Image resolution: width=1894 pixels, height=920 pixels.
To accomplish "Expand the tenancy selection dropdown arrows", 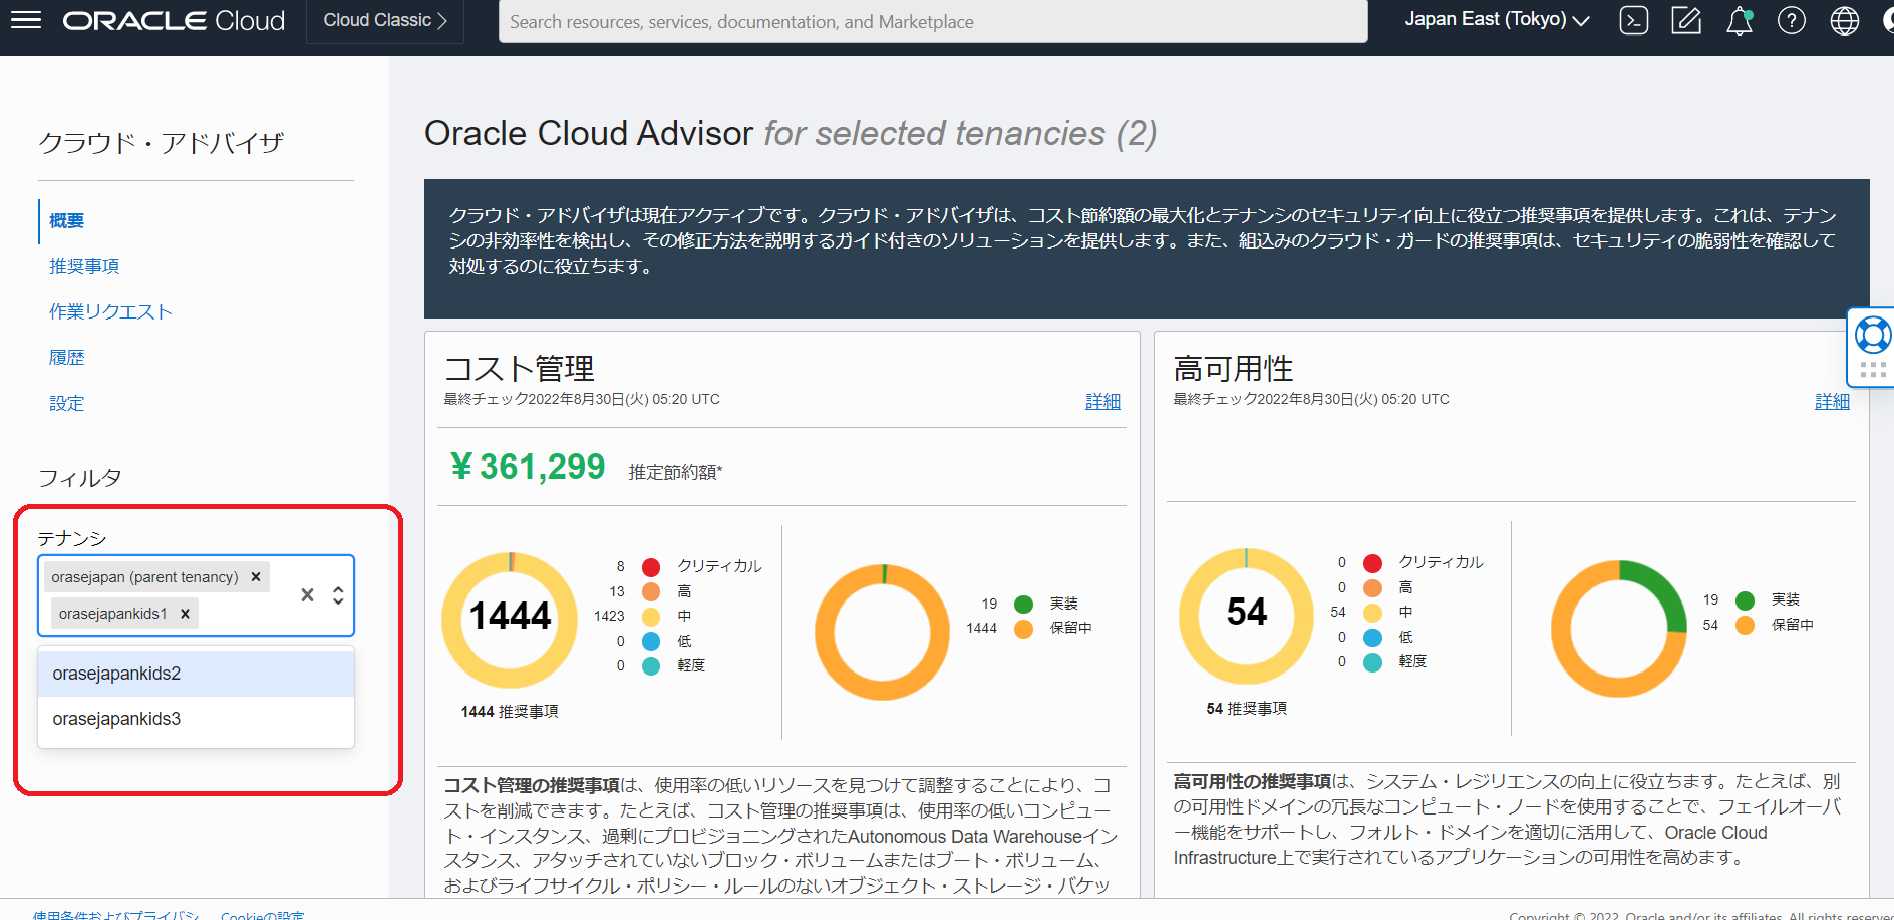I will point(337,594).
